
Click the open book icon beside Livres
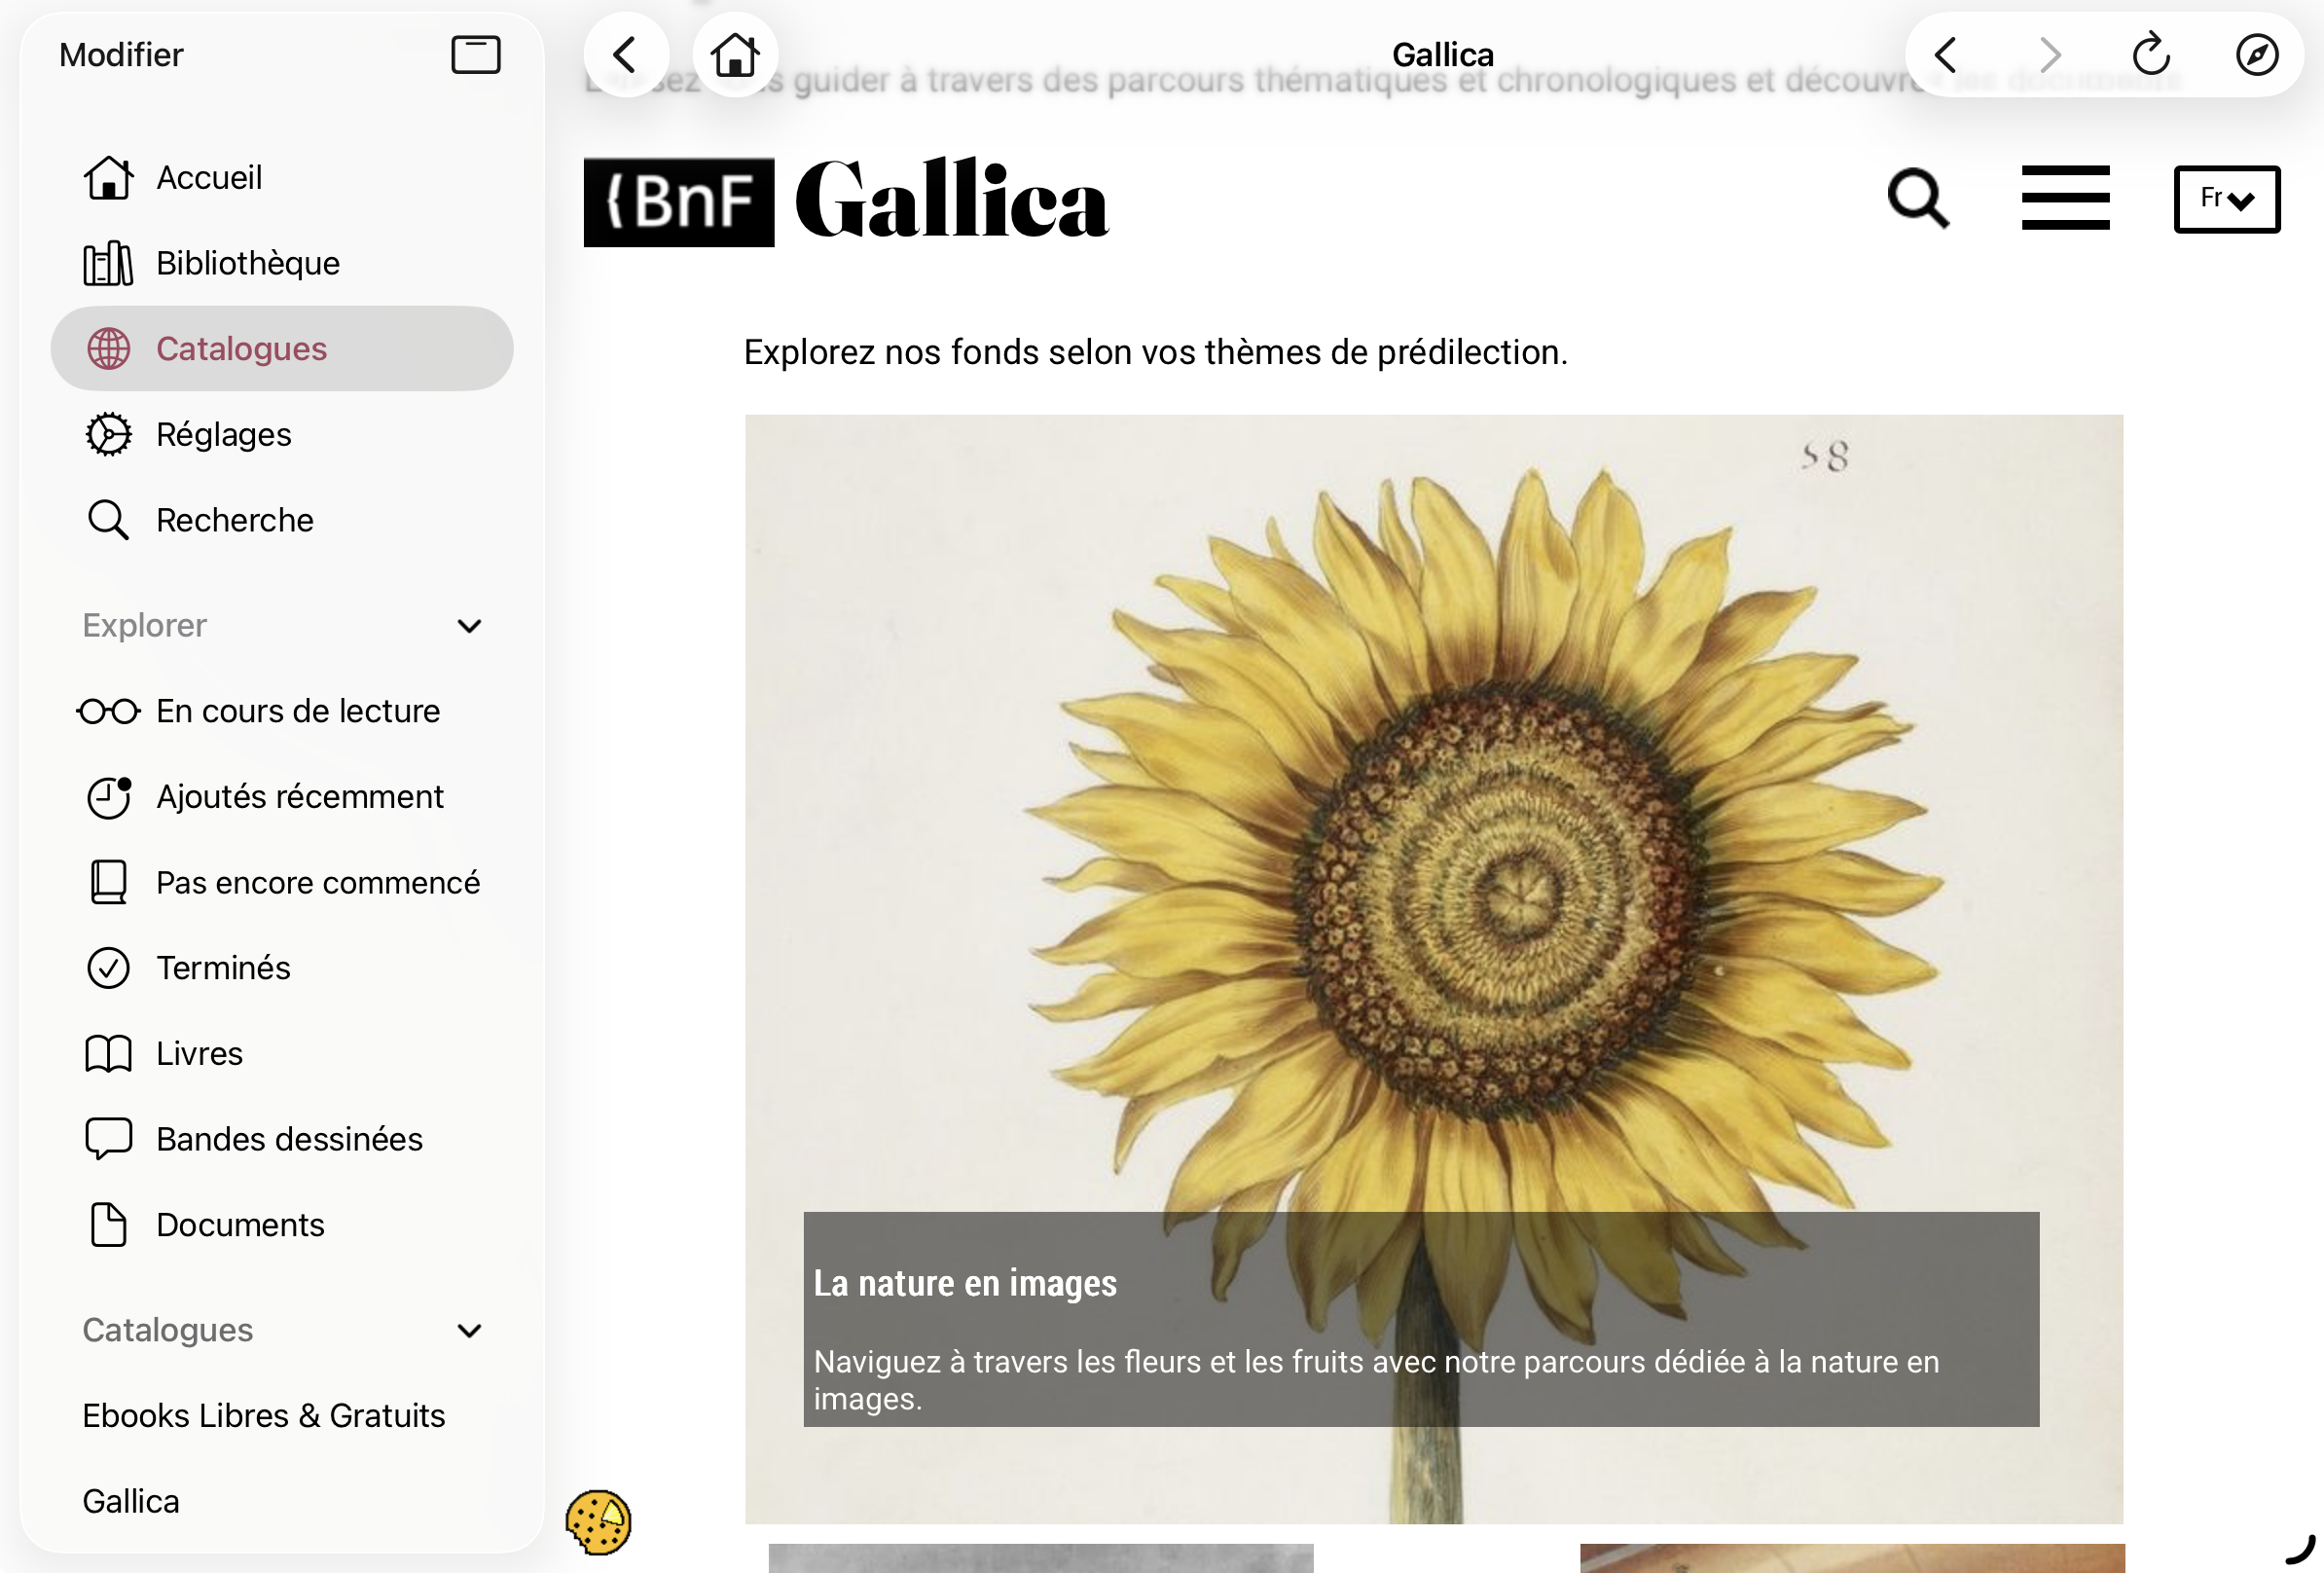108,1054
